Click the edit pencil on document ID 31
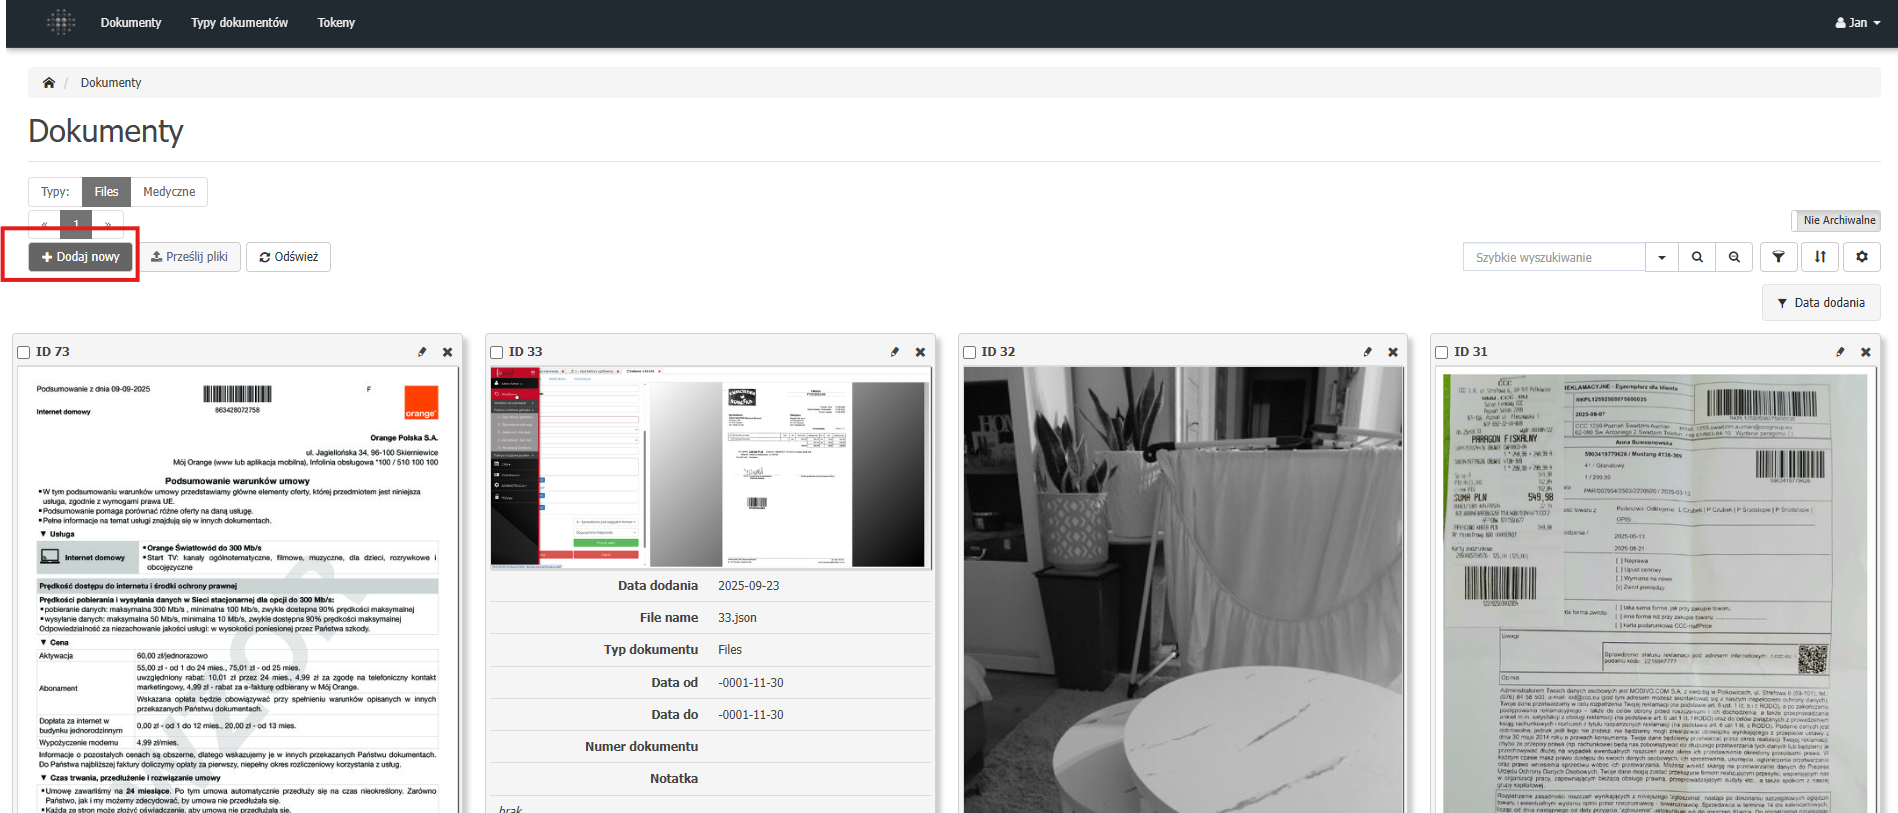This screenshot has width=1898, height=813. click(x=1839, y=352)
